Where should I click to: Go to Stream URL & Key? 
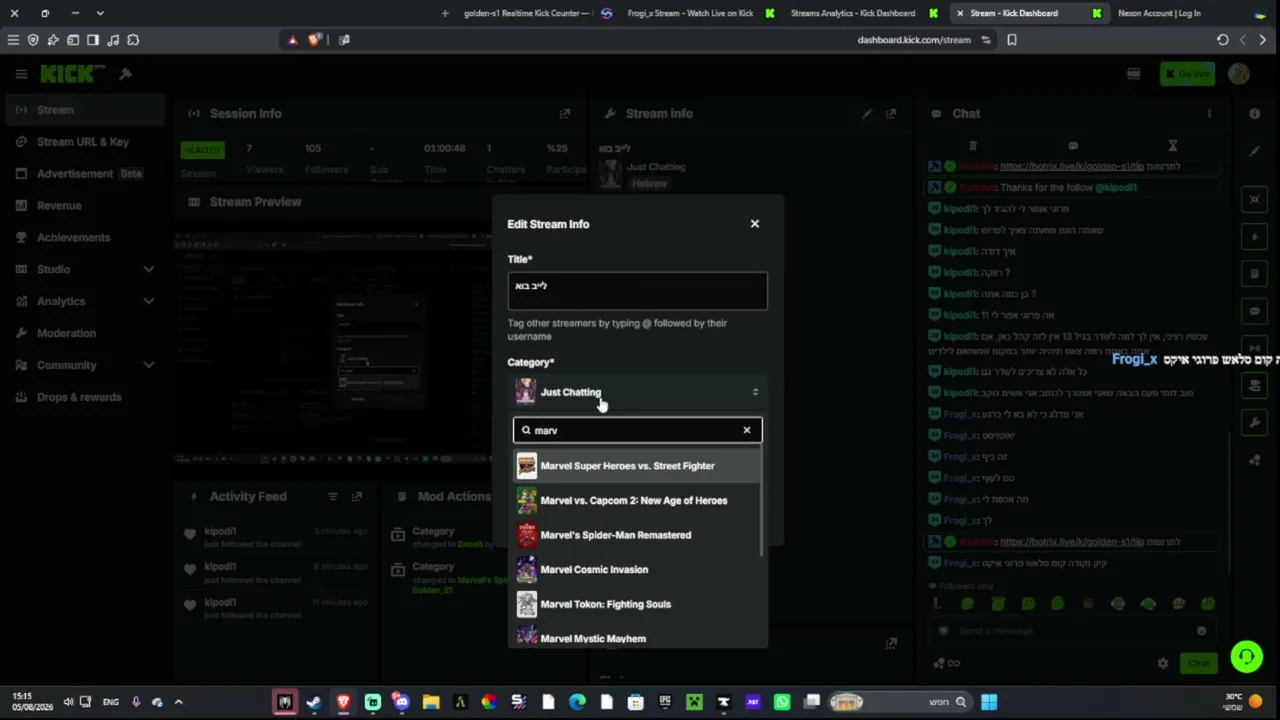coord(83,142)
